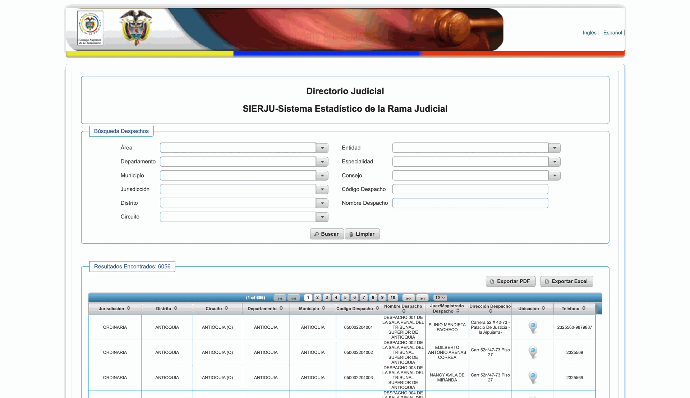The height and width of the screenshot is (398, 690).
Task: Switch language to Español
Action: coord(613,33)
